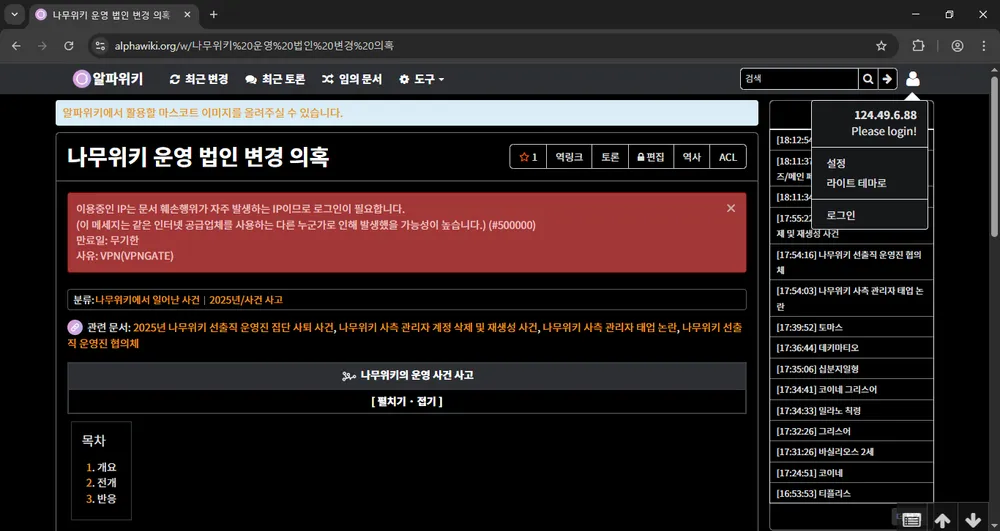Reload the page with refresh icon
The image size is (1000, 531).
coord(69,46)
